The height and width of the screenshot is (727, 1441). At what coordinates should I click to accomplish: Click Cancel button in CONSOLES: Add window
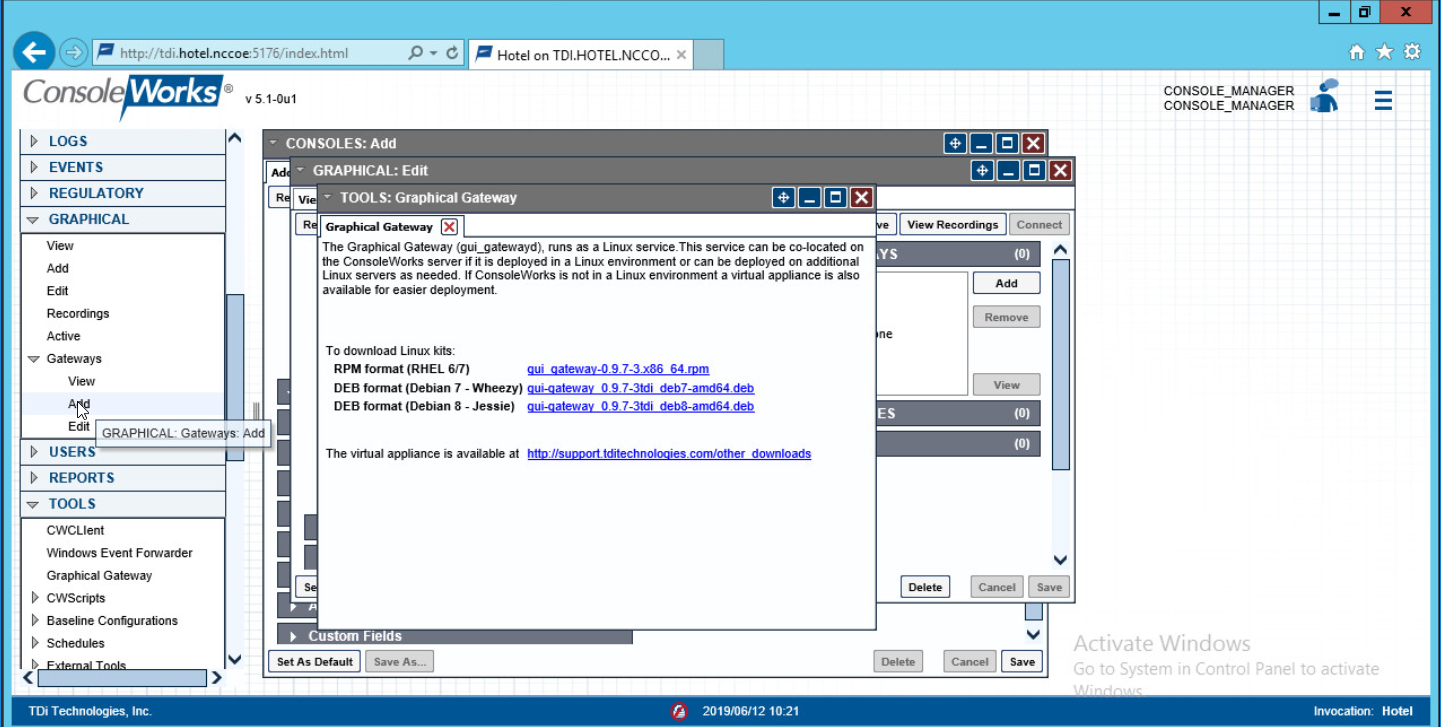(x=970, y=661)
